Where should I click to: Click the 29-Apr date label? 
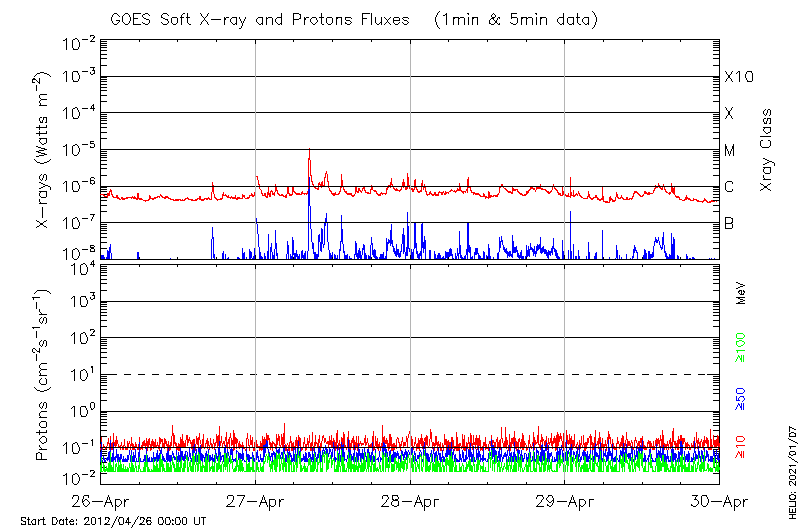click(565, 502)
